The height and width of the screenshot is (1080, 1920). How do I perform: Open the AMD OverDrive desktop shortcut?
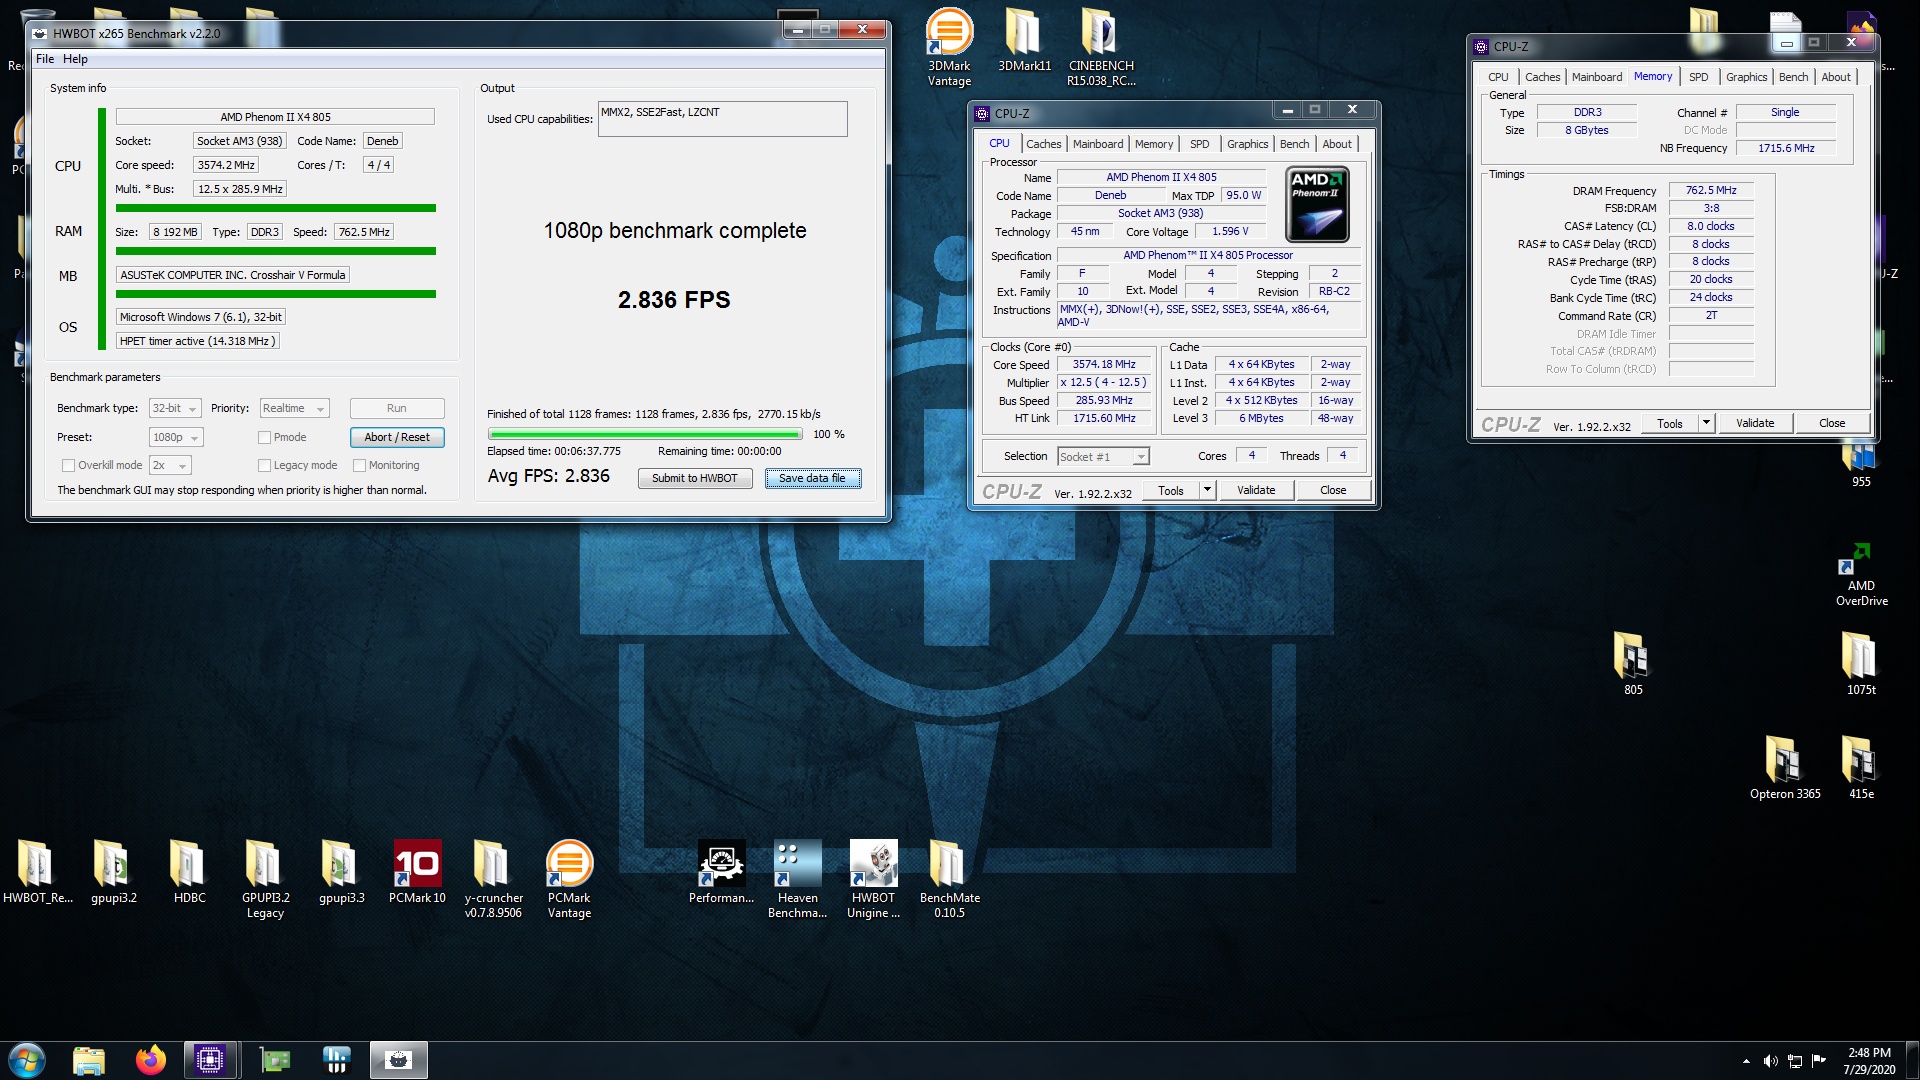1861,575
